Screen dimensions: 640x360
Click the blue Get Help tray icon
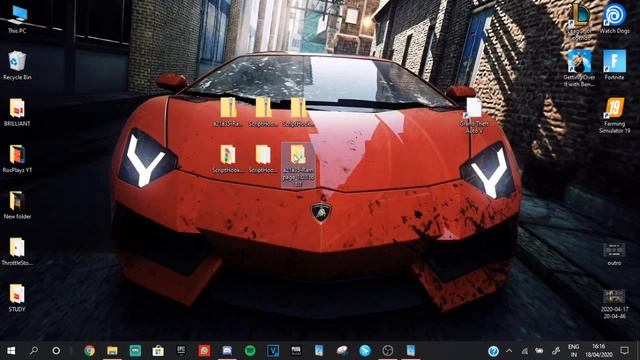(x=493, y=351)
